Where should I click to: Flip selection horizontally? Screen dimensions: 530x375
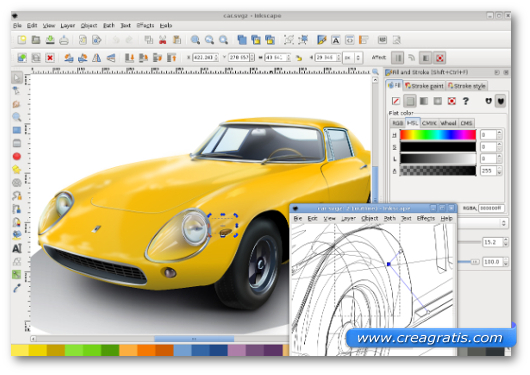[x=97, y=58]
